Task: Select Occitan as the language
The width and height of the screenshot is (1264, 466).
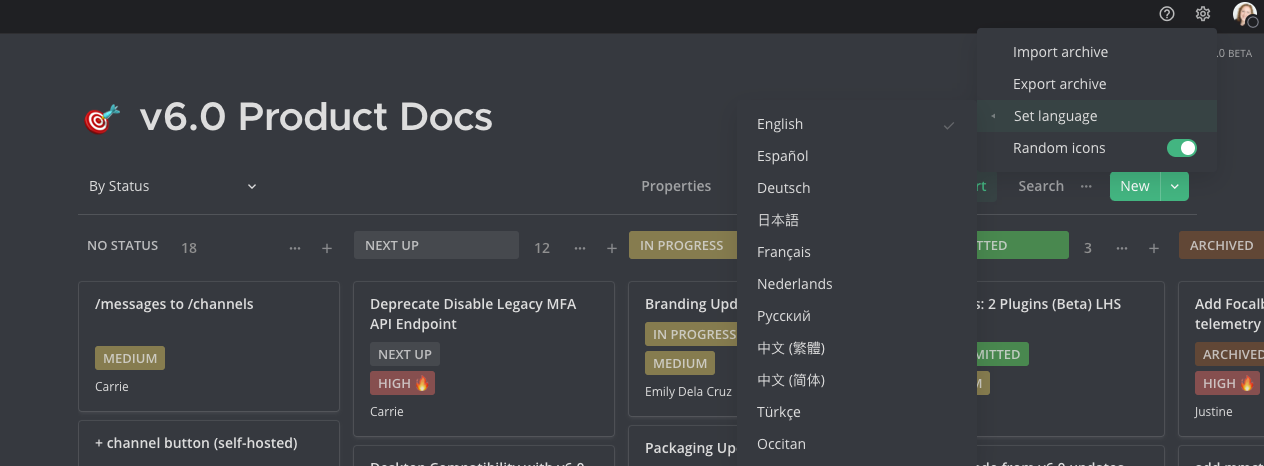Action: [856, 444]
